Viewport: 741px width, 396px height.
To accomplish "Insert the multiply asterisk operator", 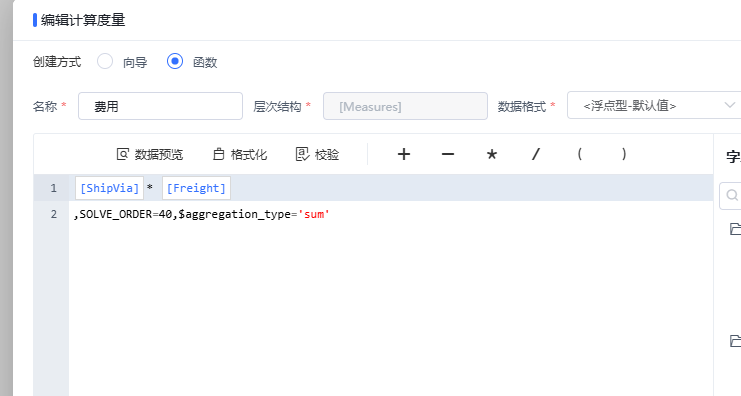I will click(491, 154).
